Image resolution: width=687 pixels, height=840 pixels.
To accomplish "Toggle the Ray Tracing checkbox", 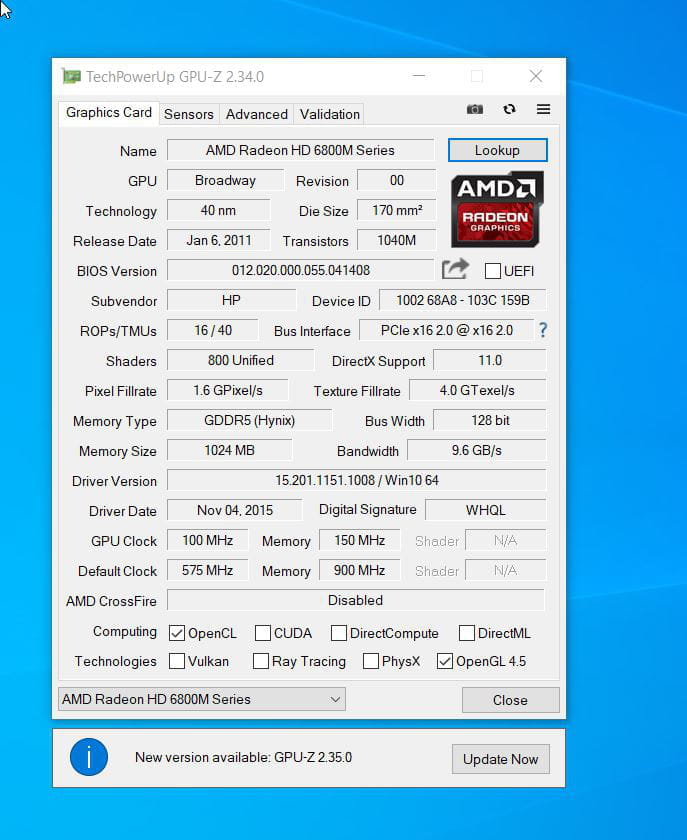I will click(261, 661).
